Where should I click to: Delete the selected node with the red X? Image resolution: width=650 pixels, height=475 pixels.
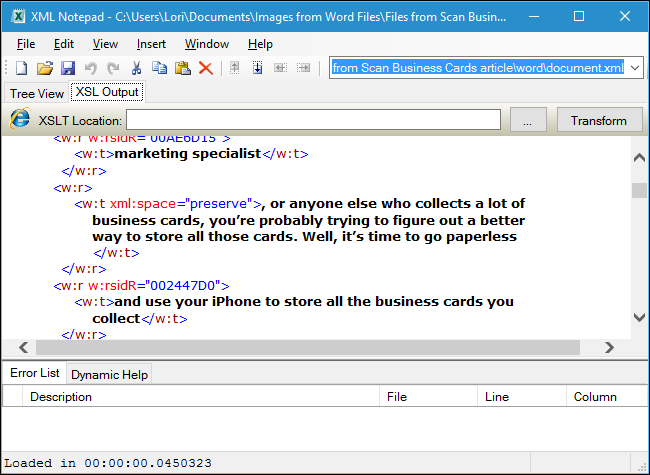(206, 68)
